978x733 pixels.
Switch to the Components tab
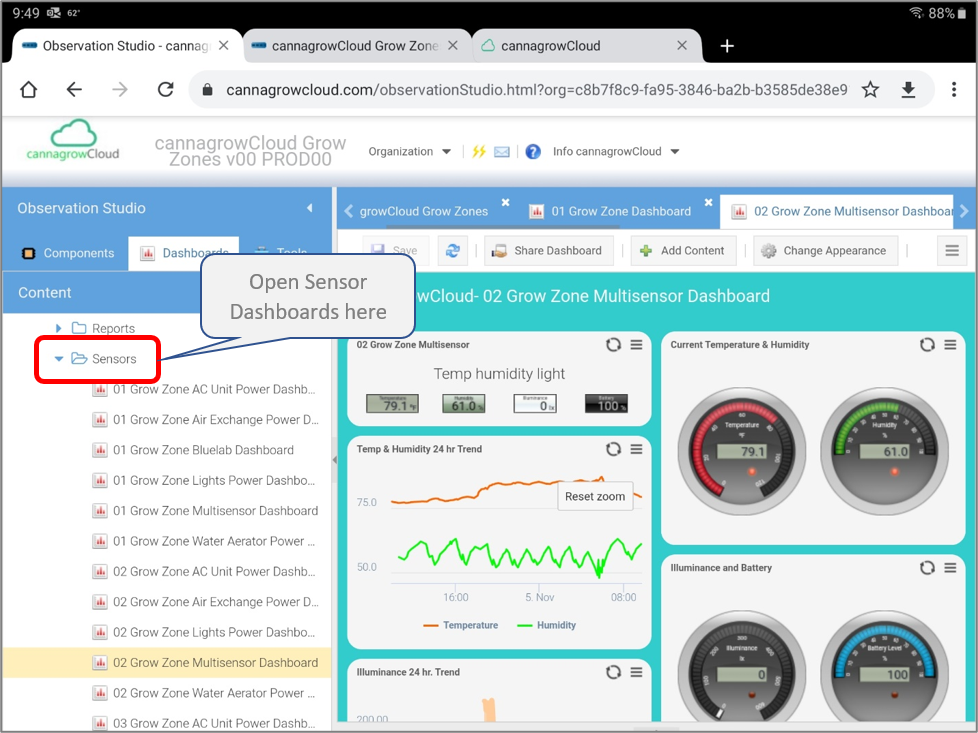coord(68,253)
